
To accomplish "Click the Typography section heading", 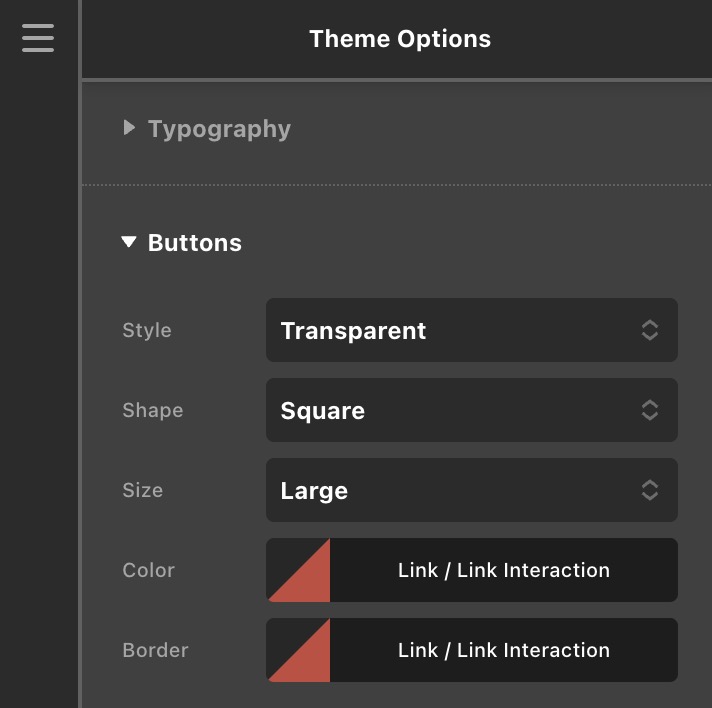I will pyautogui.click(x=219, y=129).
